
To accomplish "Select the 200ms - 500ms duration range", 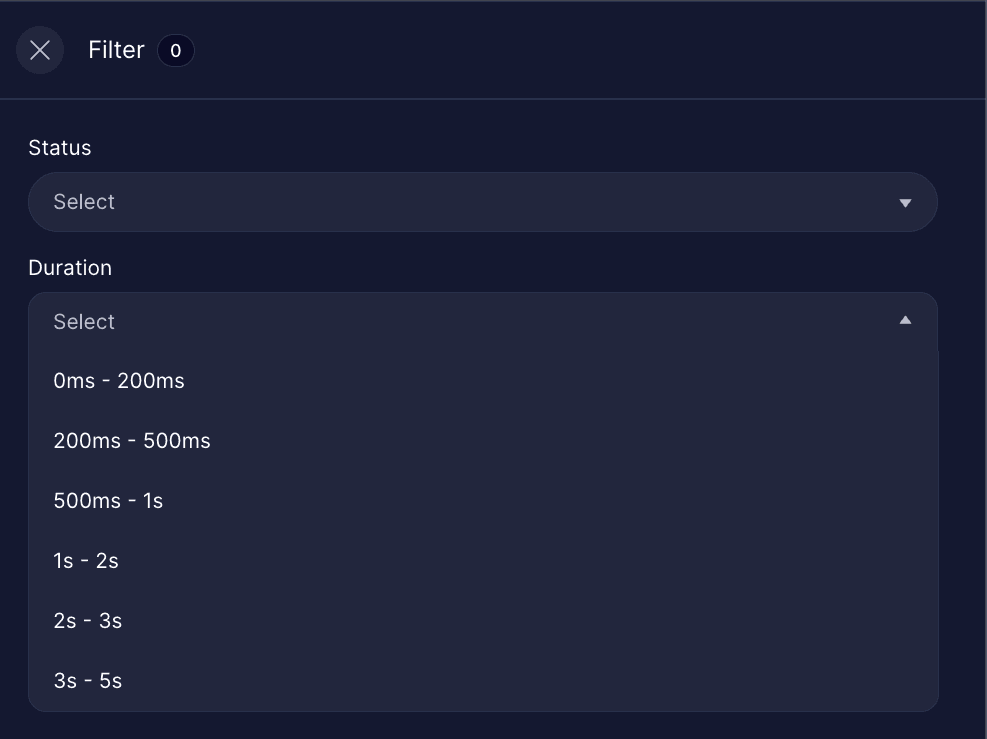I will [x=131, y=441].
